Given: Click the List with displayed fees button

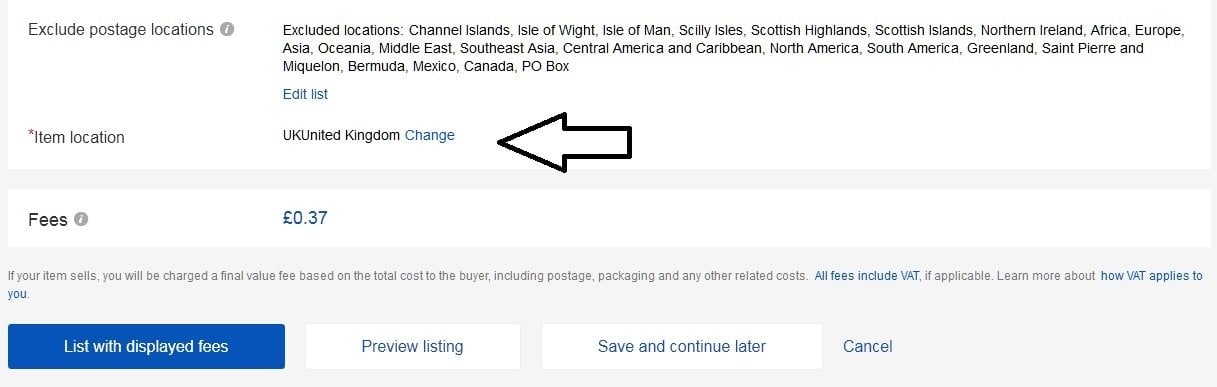Looking at the screenshot, I should pyautogui.click(x=146, y=346).
